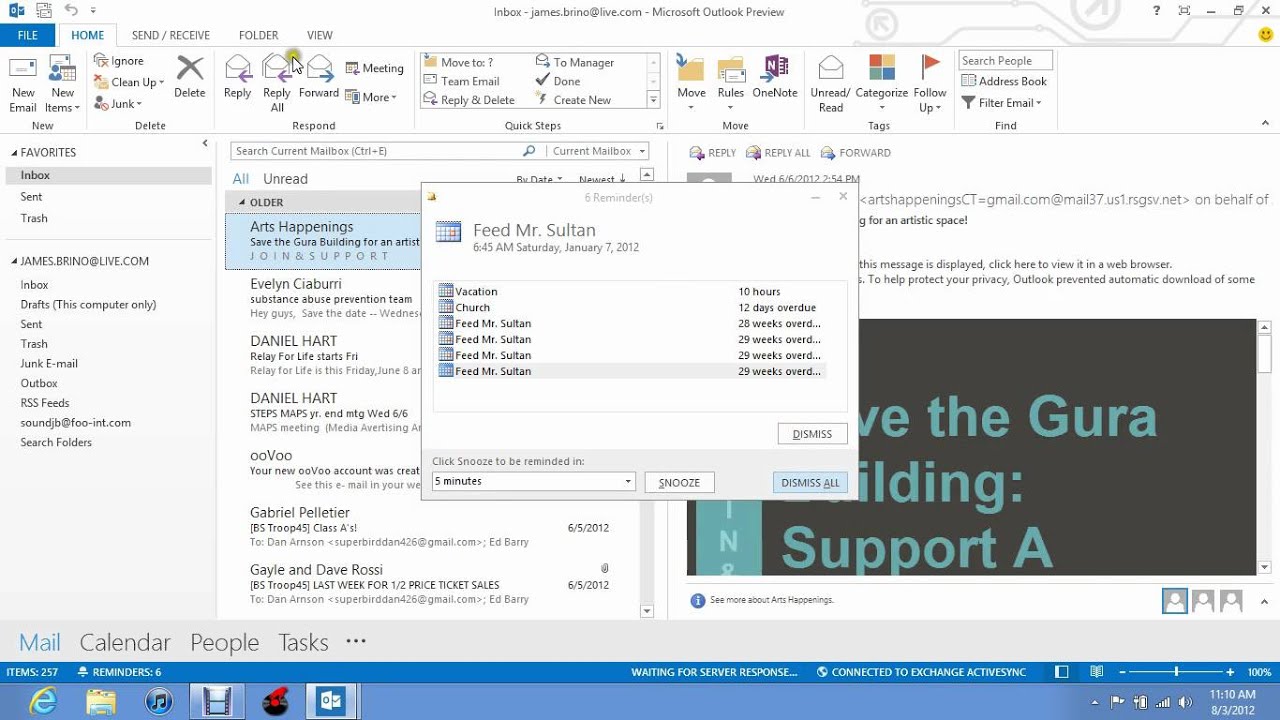Screen dimensions: 1280x720
Task: Open the FILE tab
Action: [28, 35]
